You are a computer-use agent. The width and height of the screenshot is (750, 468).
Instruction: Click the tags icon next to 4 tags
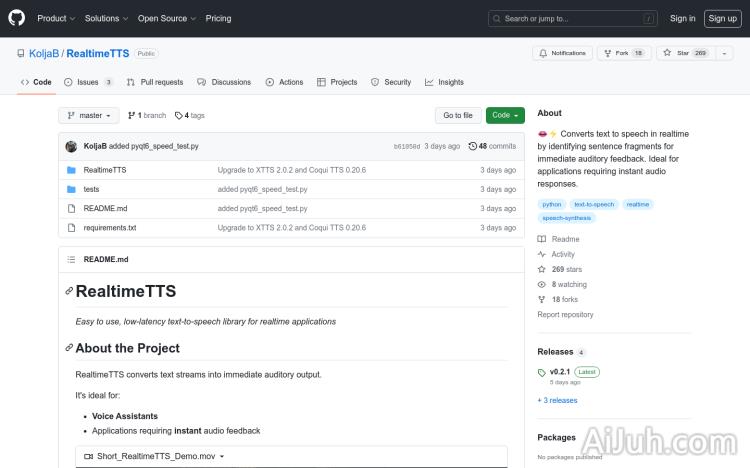pyautogui.click(x=178, y=115)
